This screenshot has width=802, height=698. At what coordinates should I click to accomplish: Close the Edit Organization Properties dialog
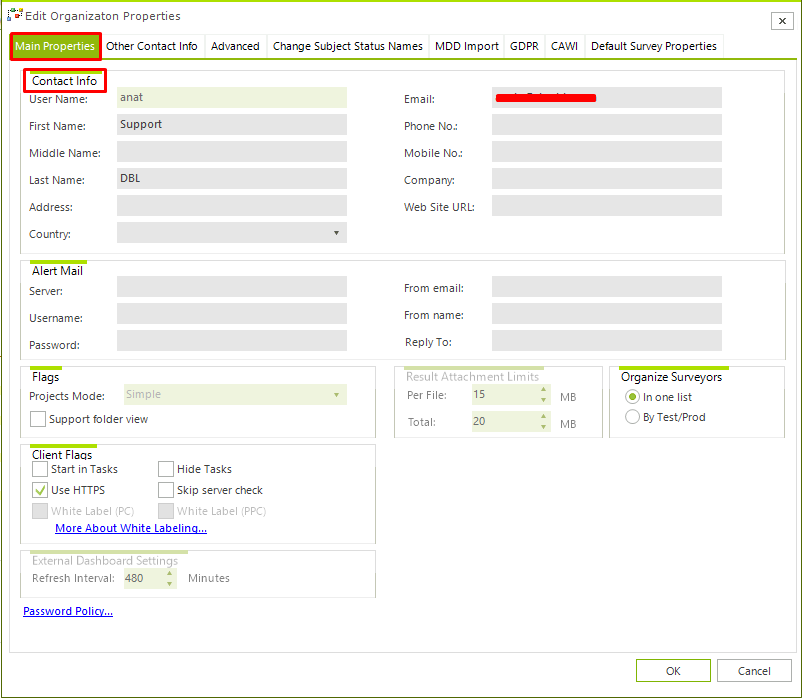point(782,21)
